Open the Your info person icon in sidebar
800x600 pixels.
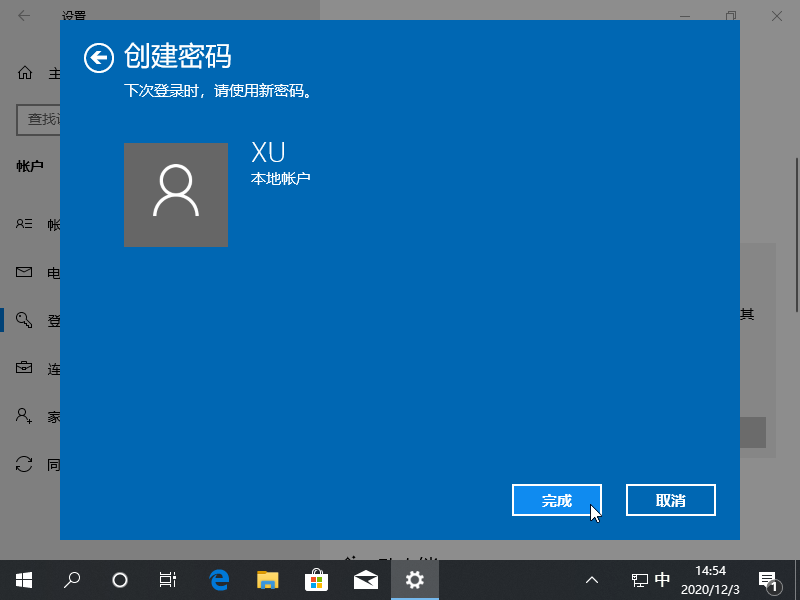tap(25, 224)
